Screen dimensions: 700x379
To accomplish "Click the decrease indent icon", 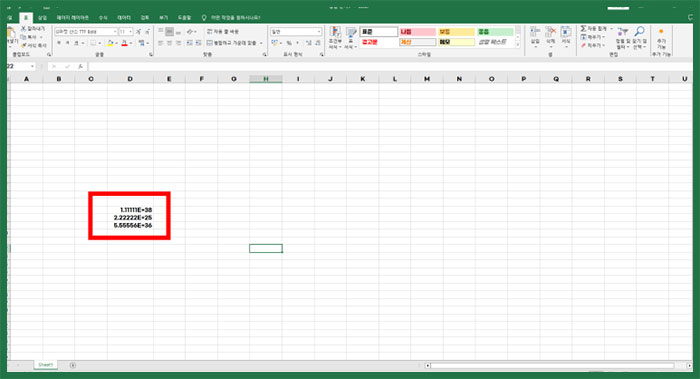I will tap(190, 43).
